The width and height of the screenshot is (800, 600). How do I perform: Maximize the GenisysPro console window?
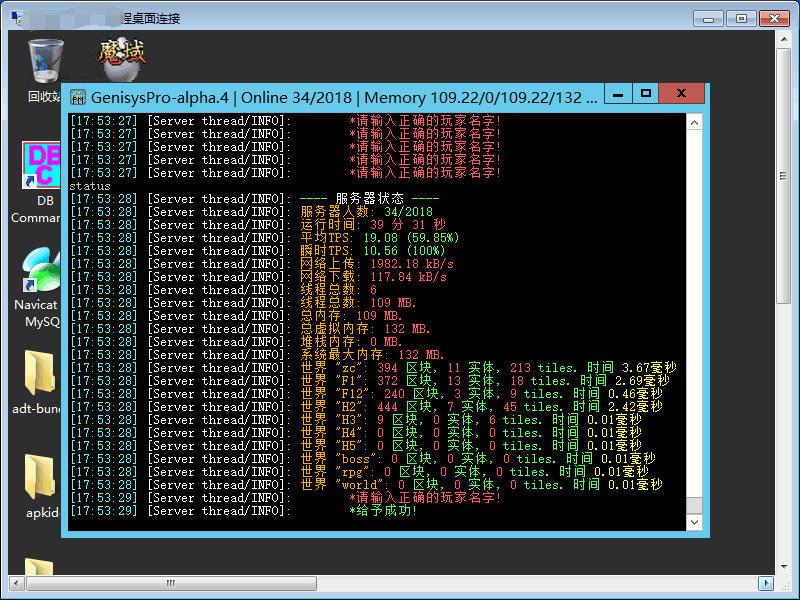coord(646,94)
